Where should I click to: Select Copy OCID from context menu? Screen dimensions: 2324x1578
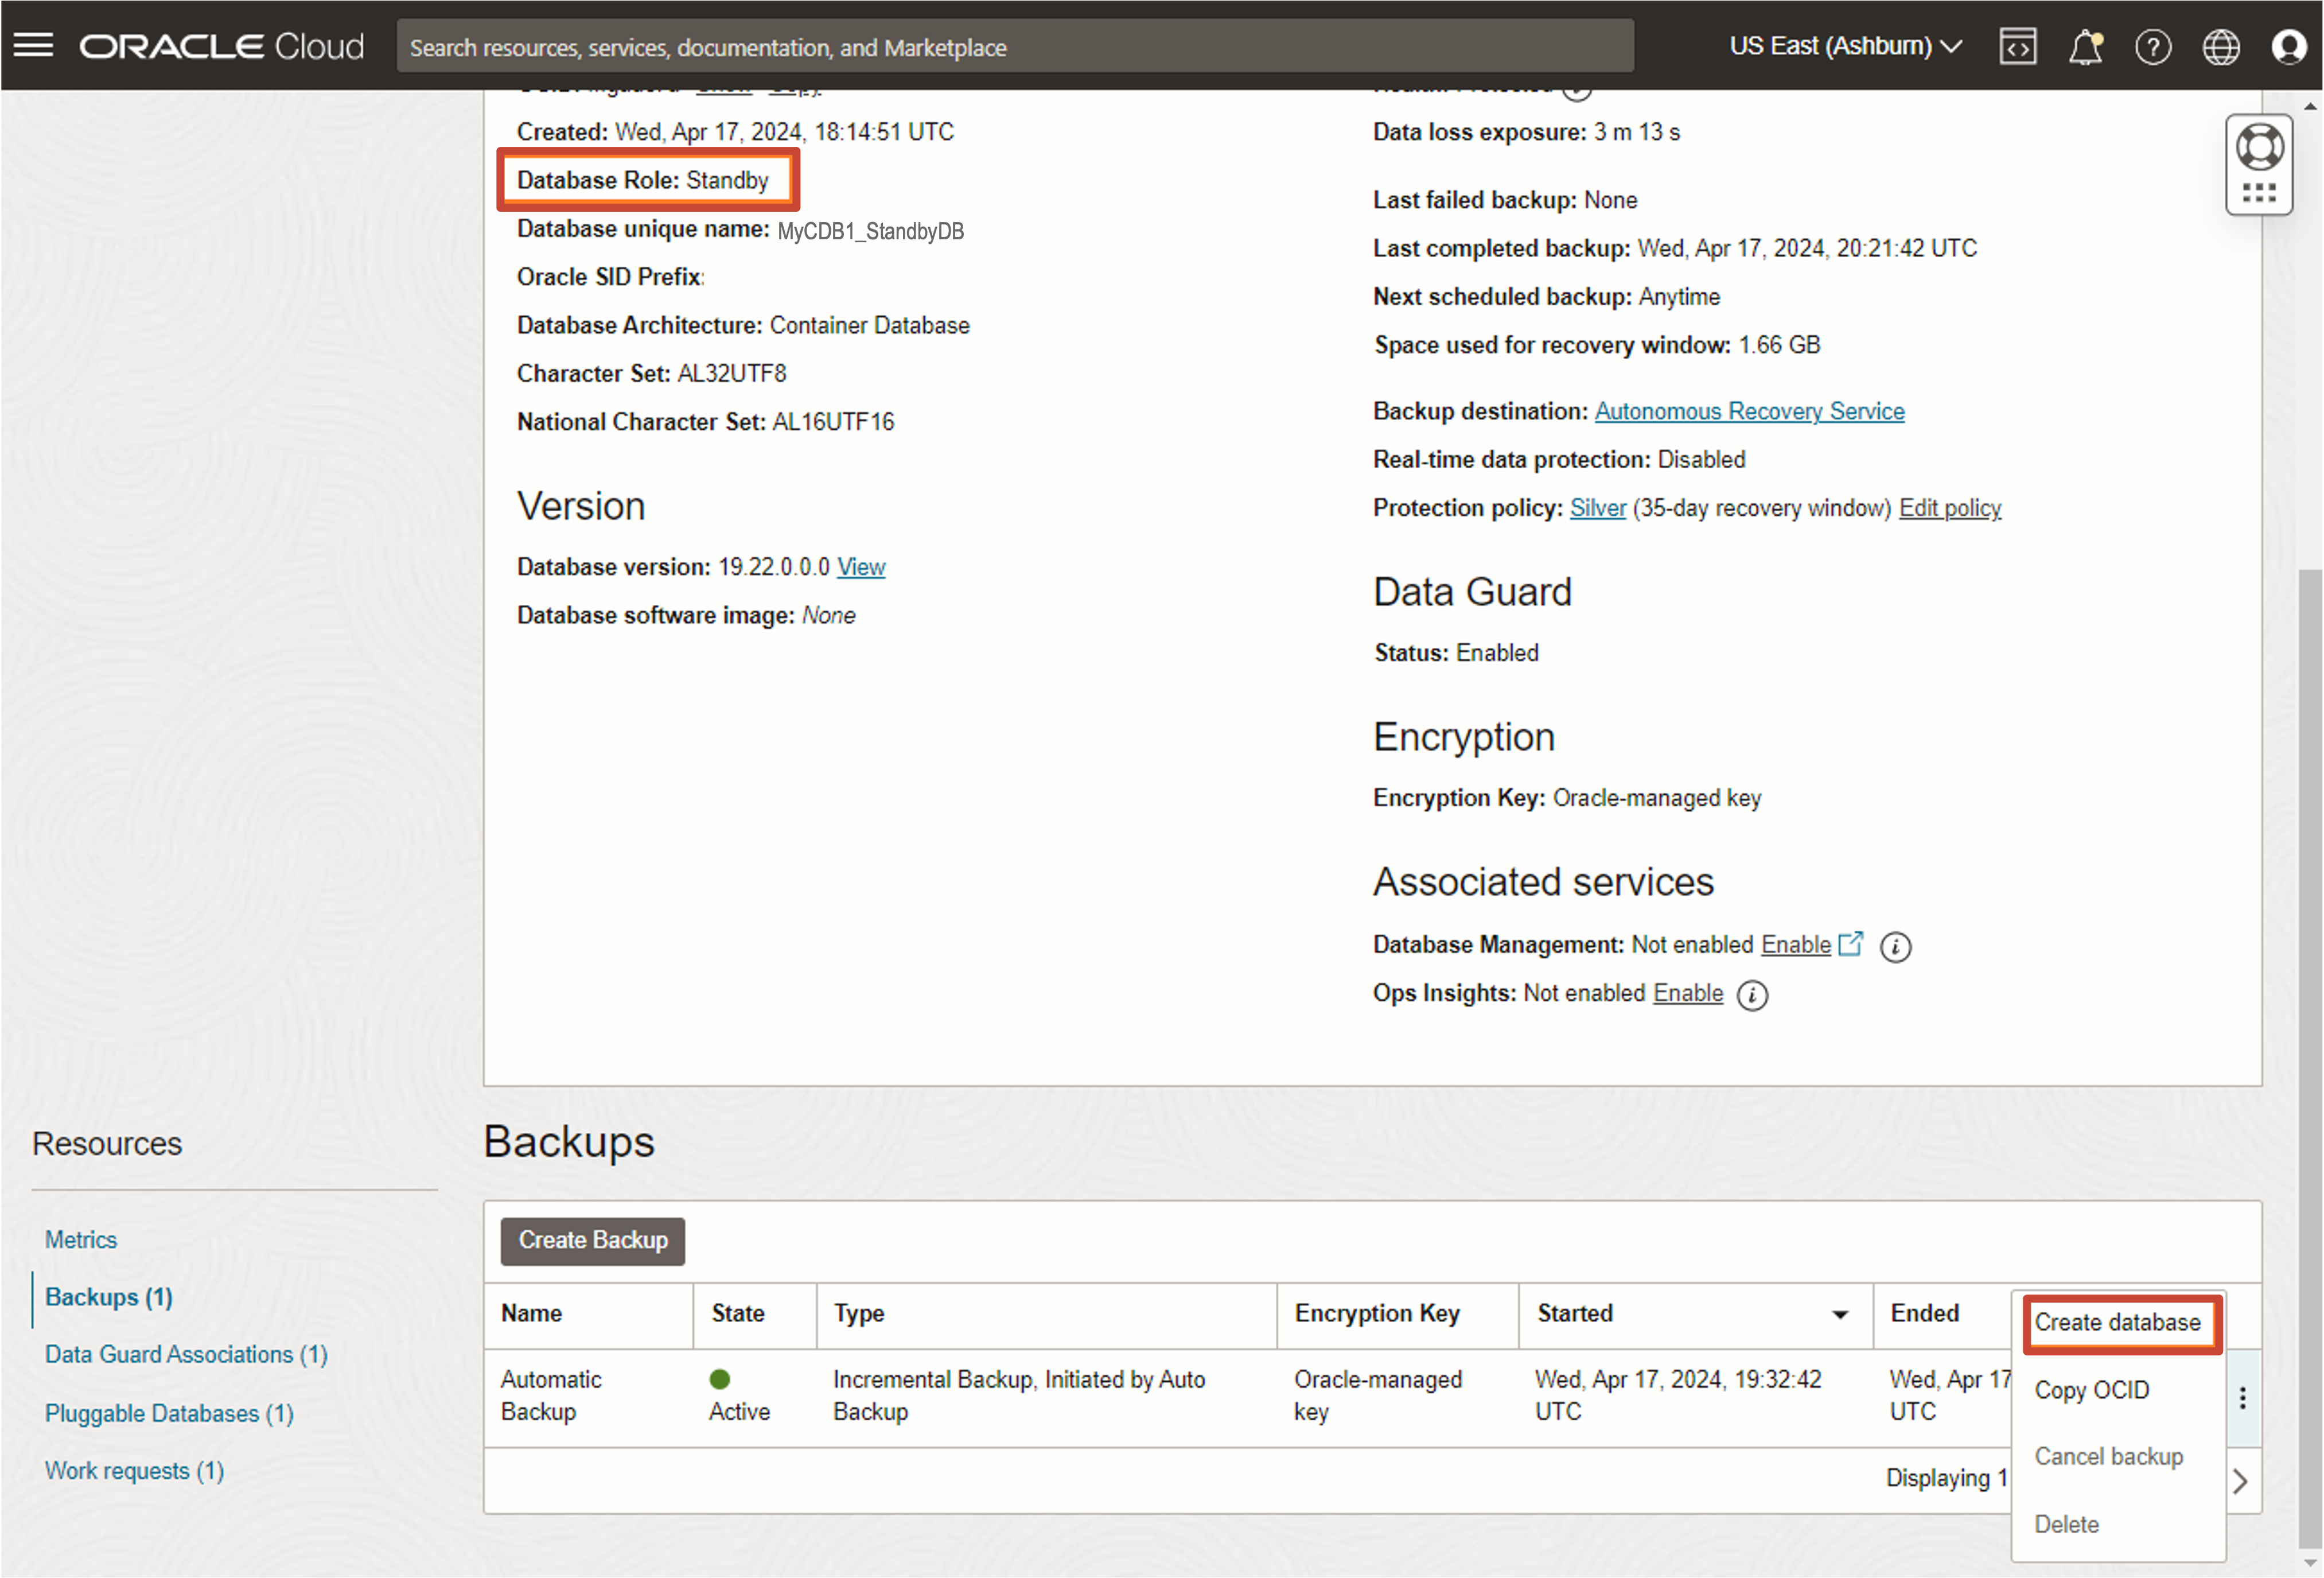(2092, 1390)
